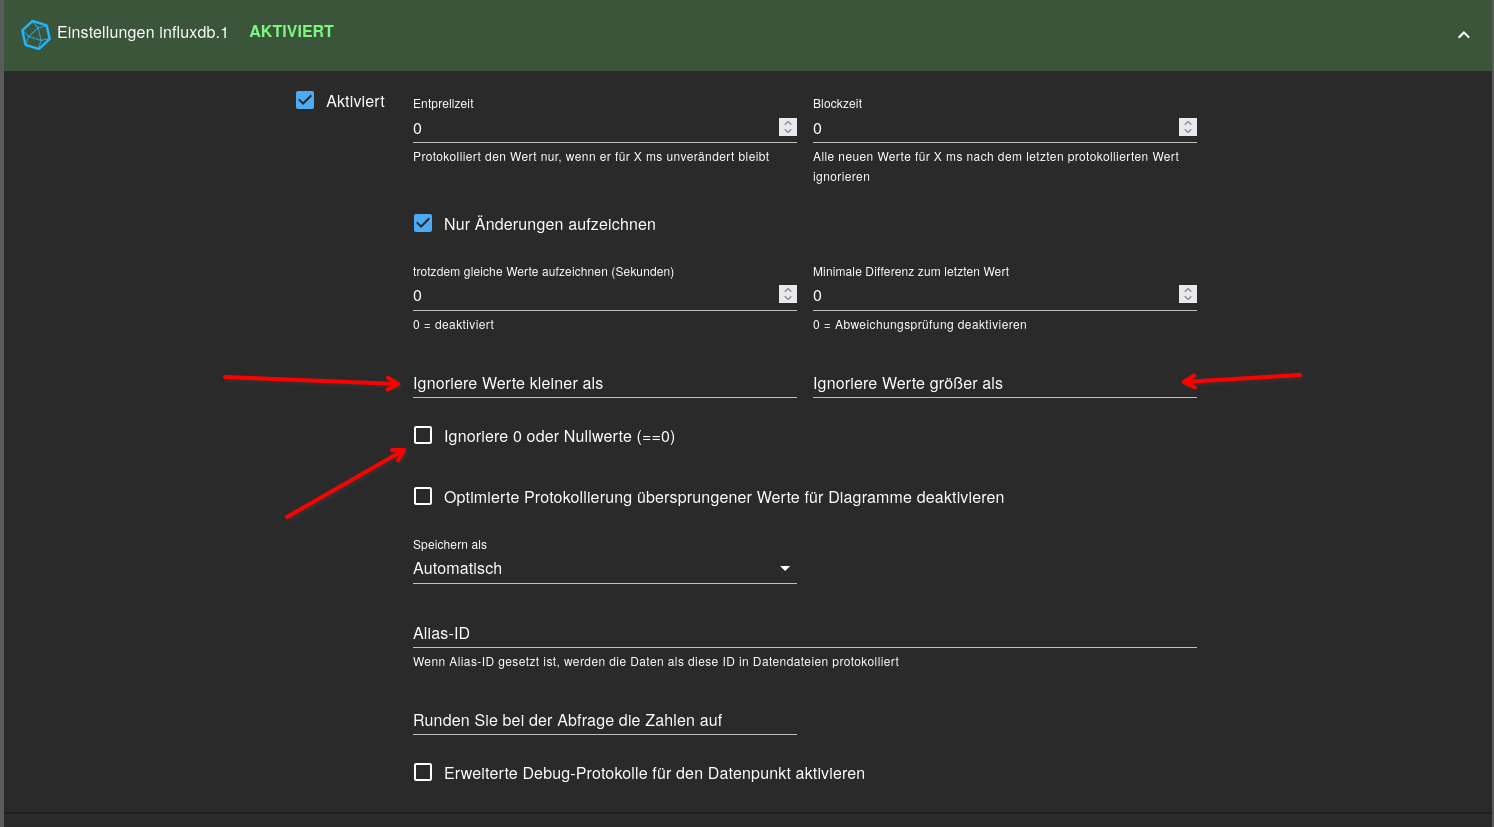
Task: Collapse the Einstellungen Influxdb.1 panel chevron
Action: (1463, 35)
